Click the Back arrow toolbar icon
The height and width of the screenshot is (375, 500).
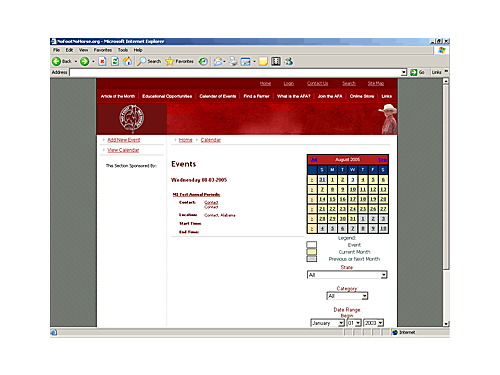coord(56,61)
